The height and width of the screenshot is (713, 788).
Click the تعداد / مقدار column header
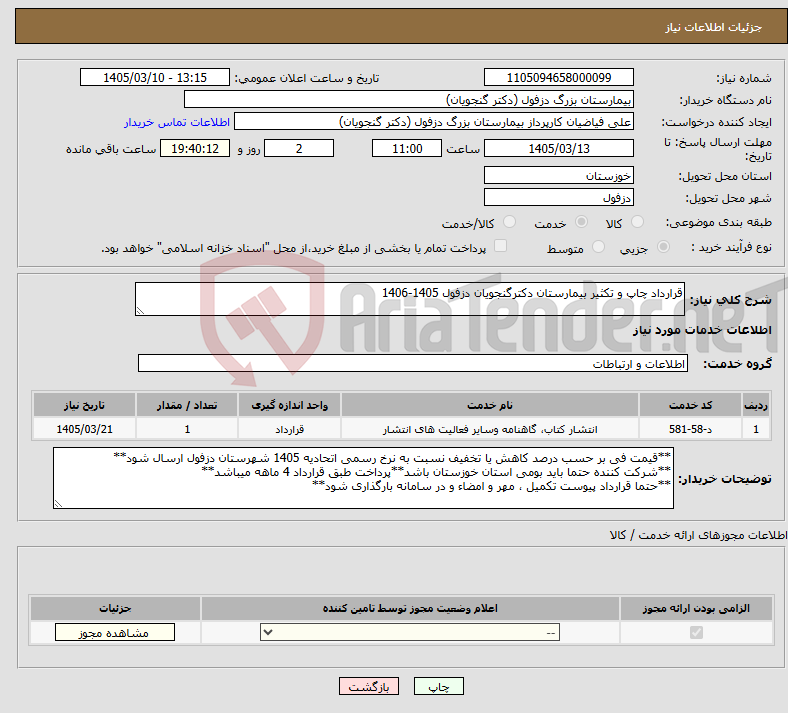(x=187, y=405)
